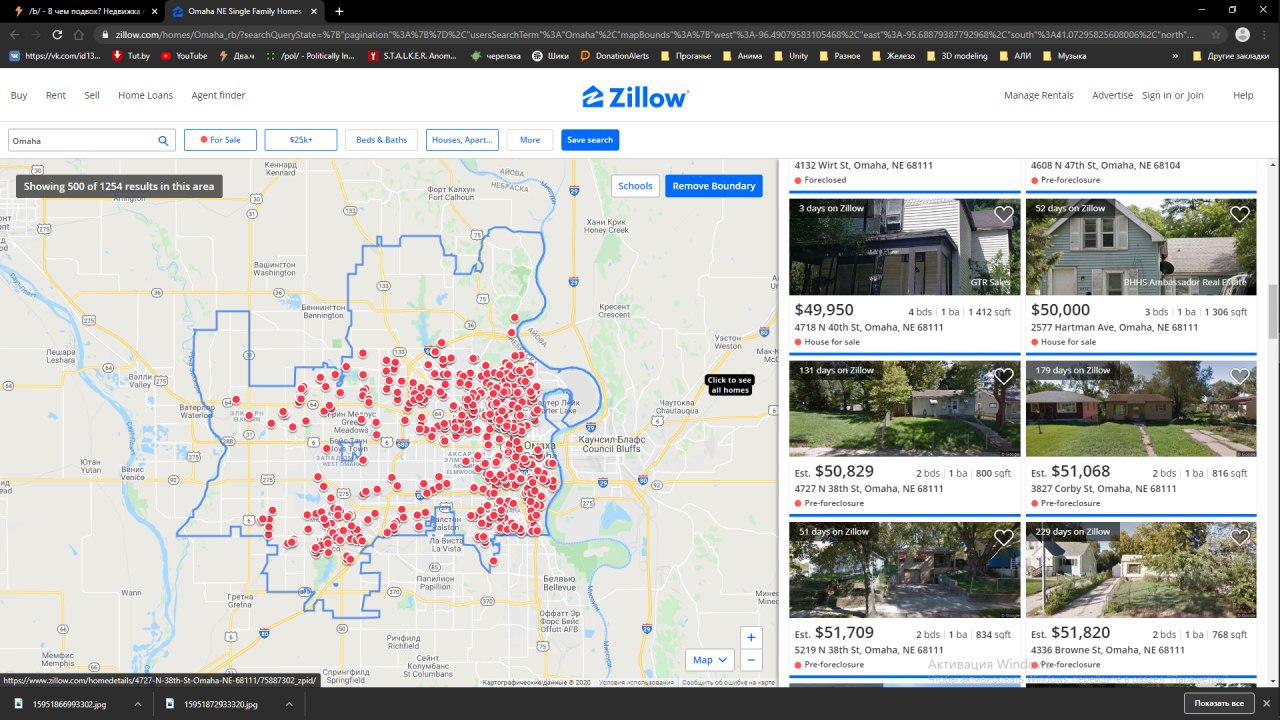This screenshot has width=1280, height=720.
Task: Open Chrome three-dot menu
Action: pos(1266,34)
